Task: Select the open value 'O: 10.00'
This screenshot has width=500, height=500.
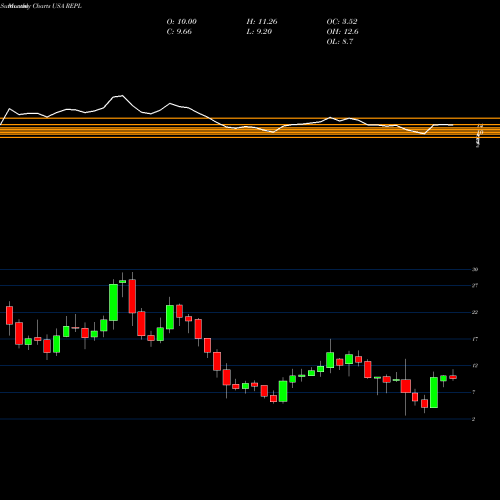Action: tap(181, 22)
